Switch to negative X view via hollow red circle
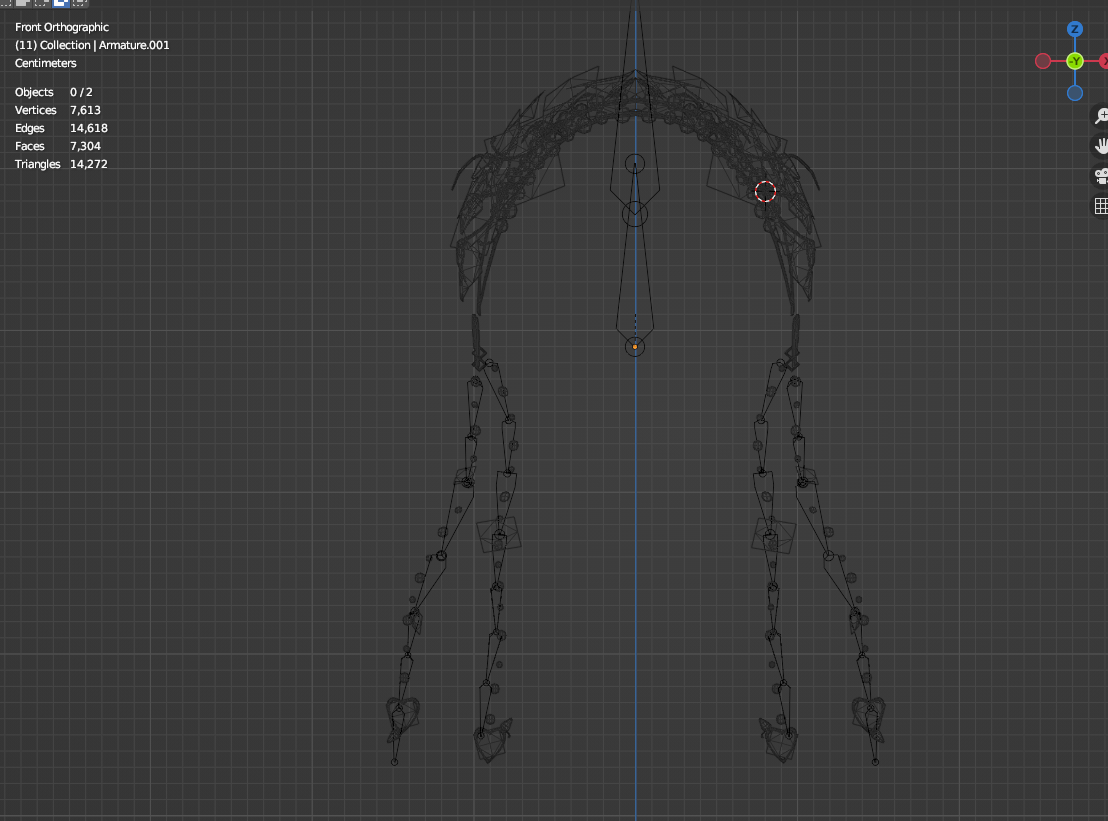Viewport: 1108px width, 821px height. [1043, 61]
